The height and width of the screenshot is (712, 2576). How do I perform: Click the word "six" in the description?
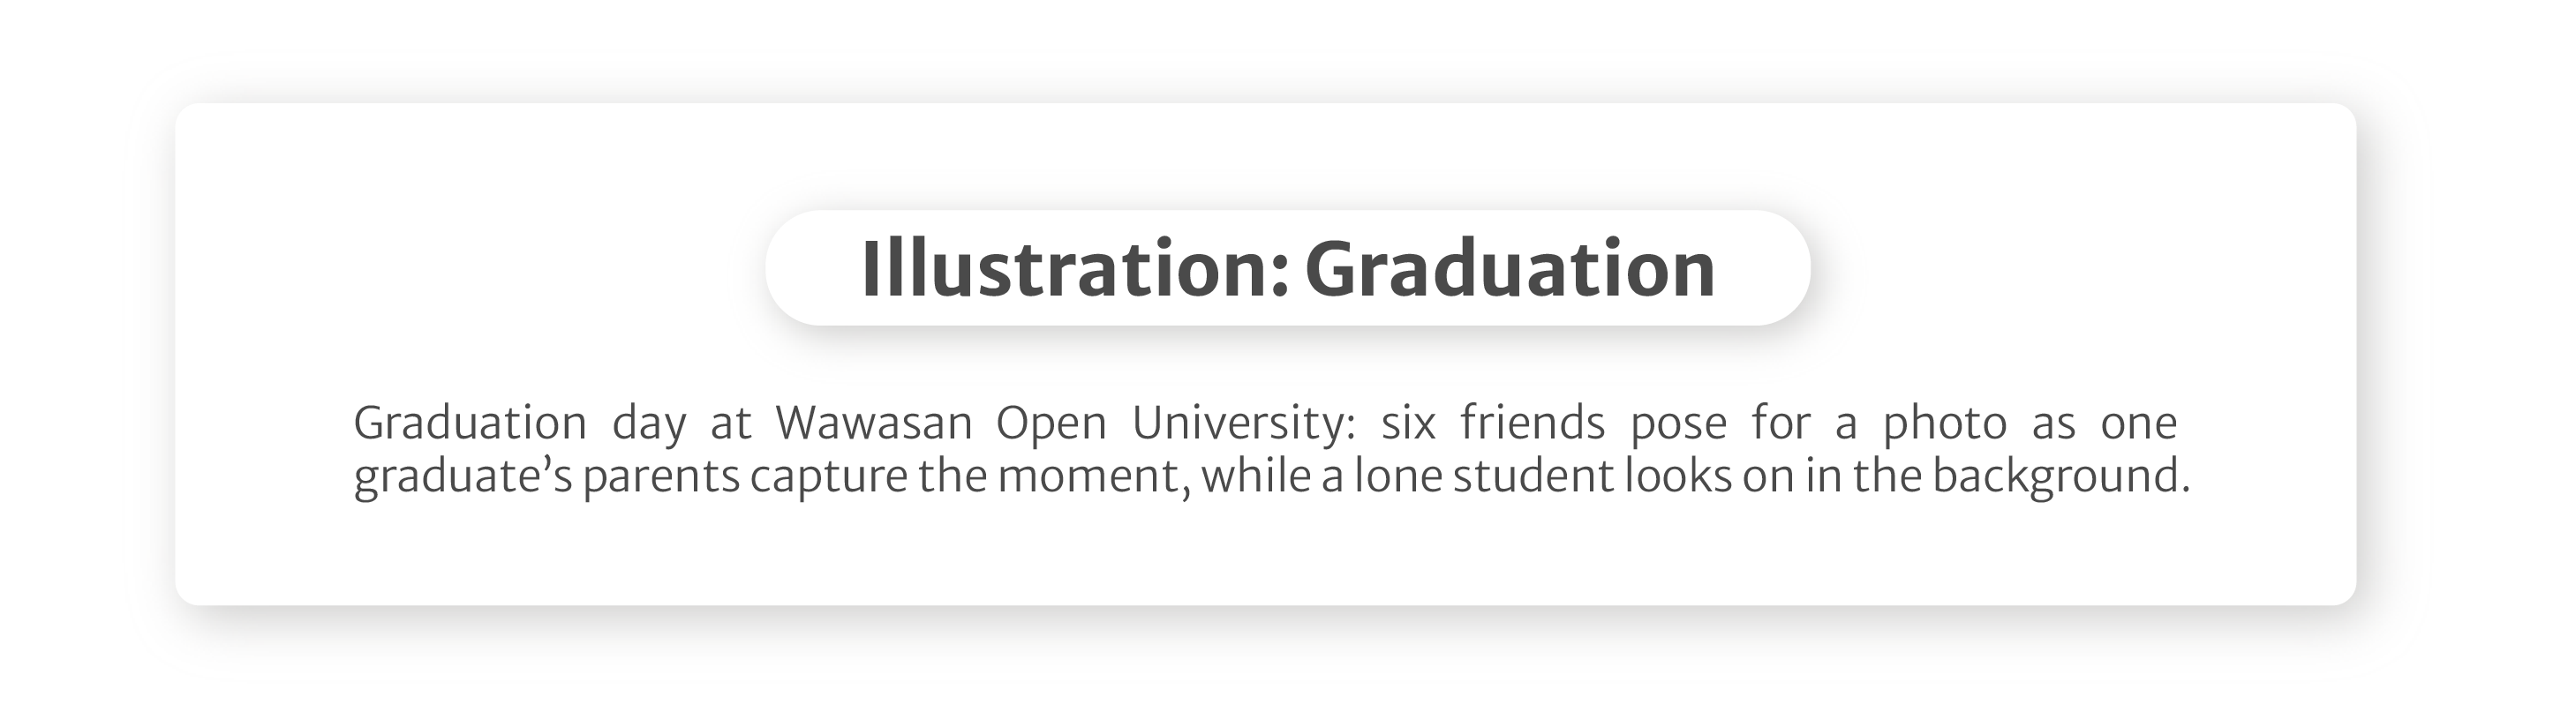pos(1408,423)
